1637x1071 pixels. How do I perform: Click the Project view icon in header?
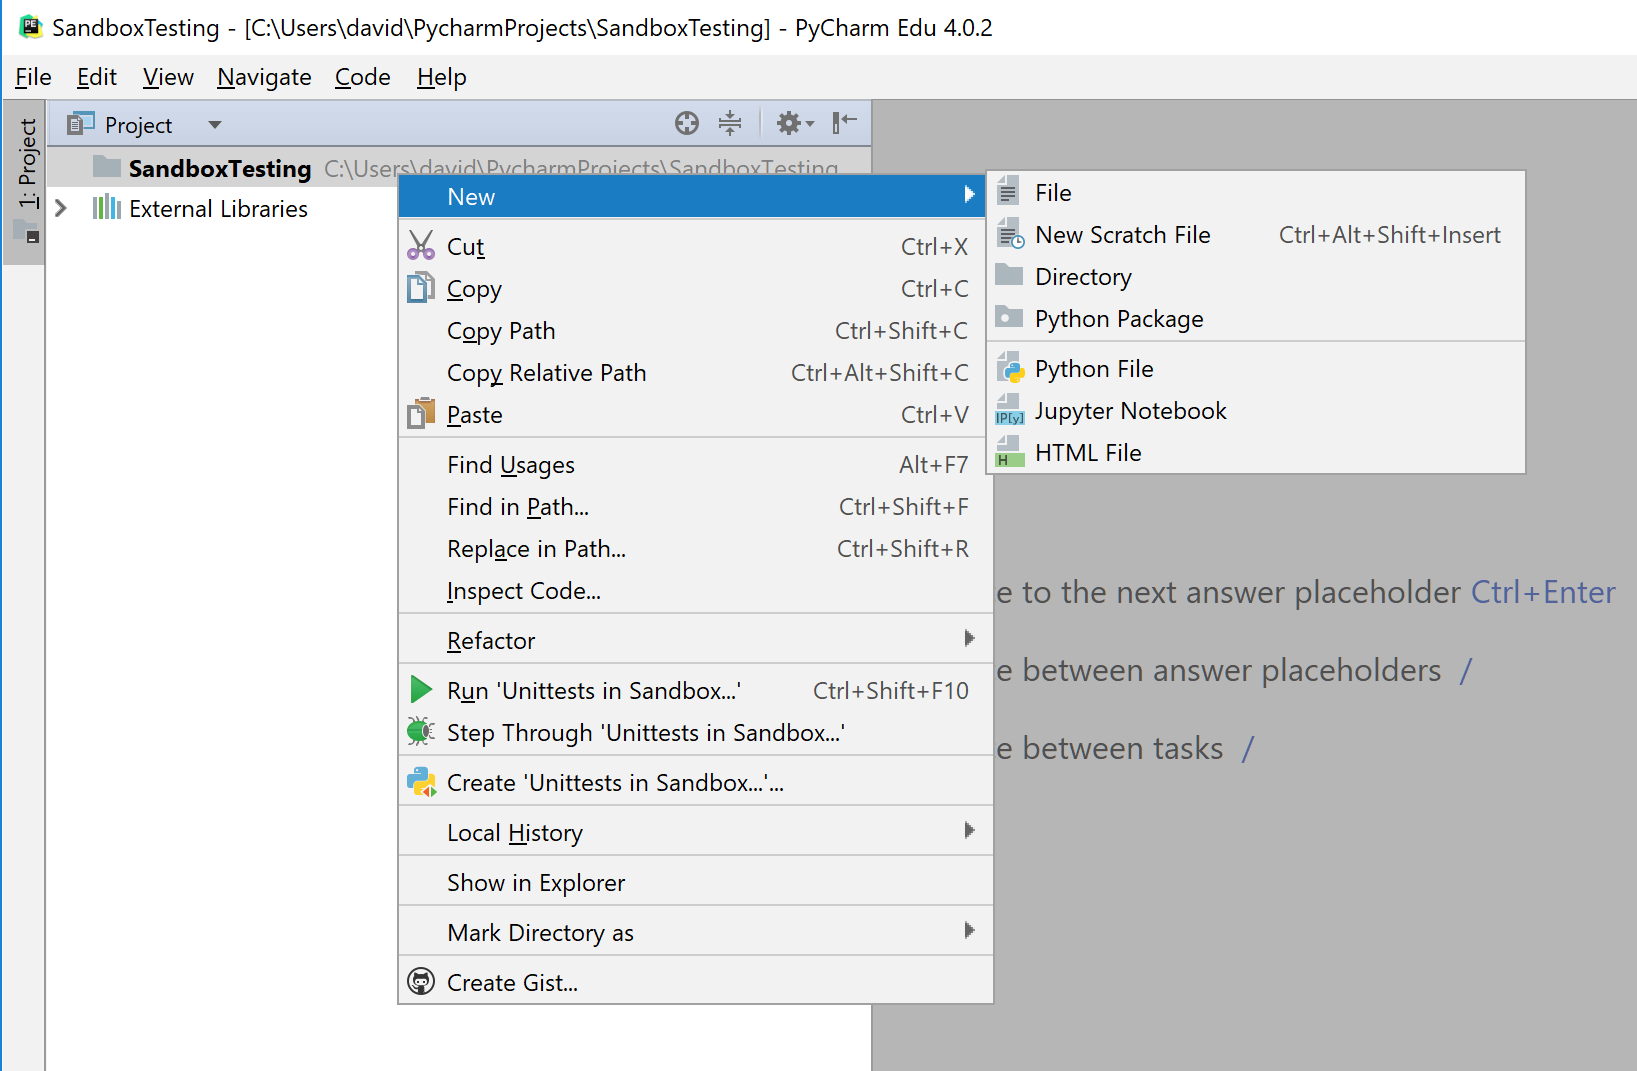80,124
